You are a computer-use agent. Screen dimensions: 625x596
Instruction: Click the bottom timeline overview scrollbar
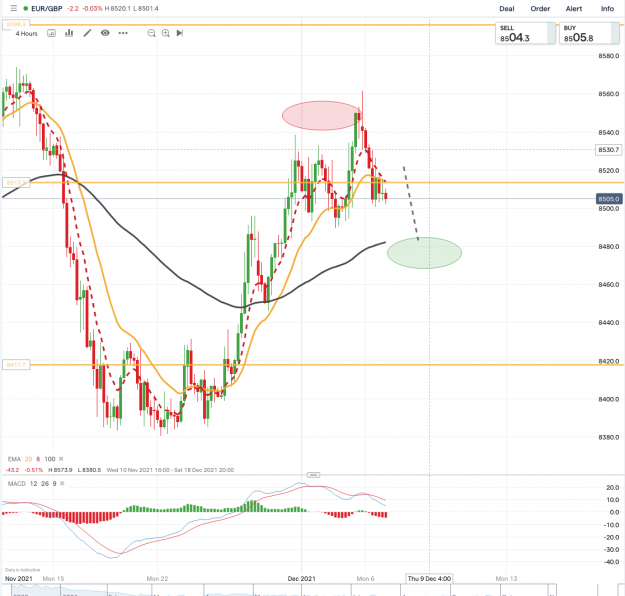pos(279,590)
